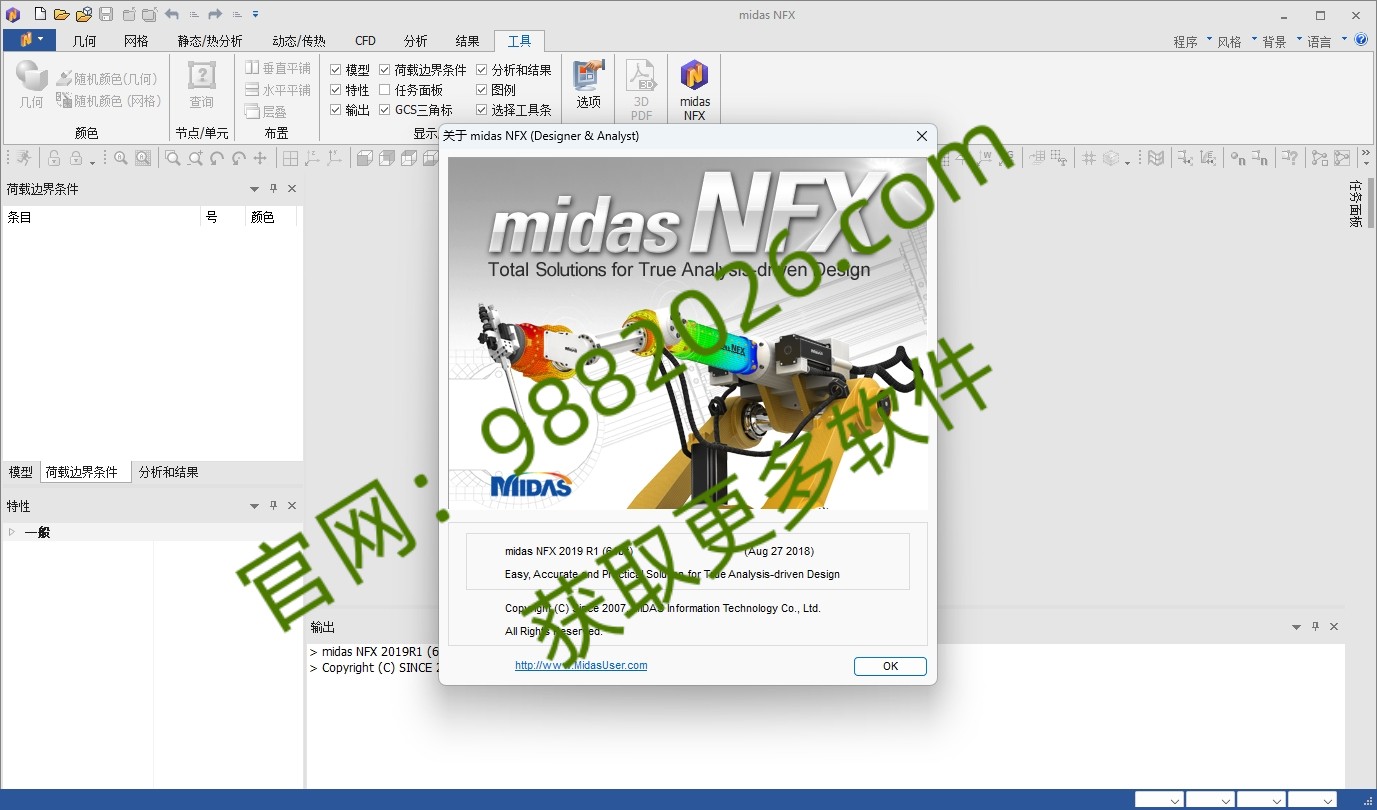
Task: Switch to the 网格 ribbon tab
Action: tap(136, 41)
